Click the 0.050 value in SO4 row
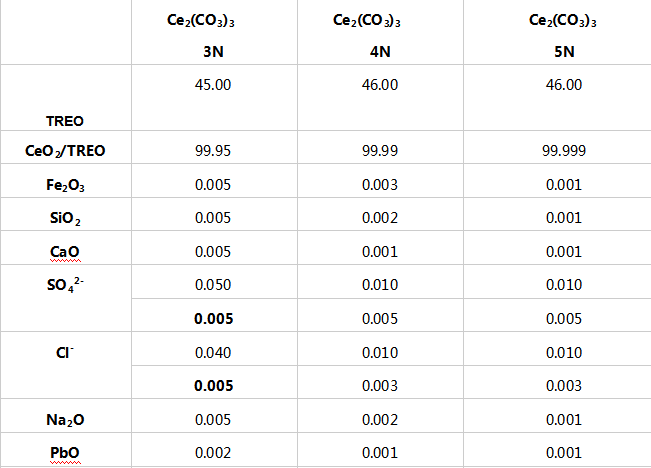Image resolution: width=651 pixels, height=468 pixels. [x=213, y=287]
